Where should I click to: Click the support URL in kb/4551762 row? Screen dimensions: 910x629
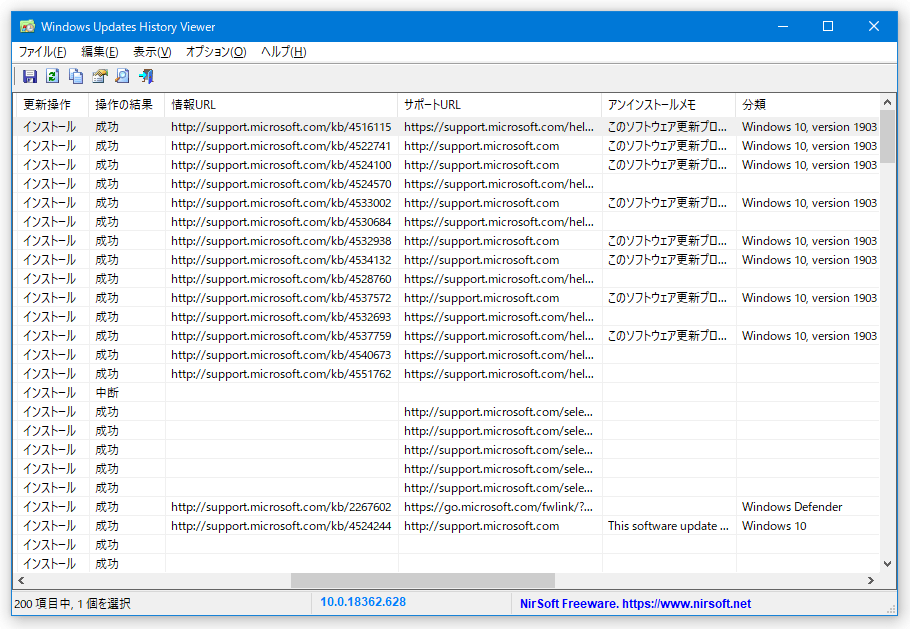point(499,374)
